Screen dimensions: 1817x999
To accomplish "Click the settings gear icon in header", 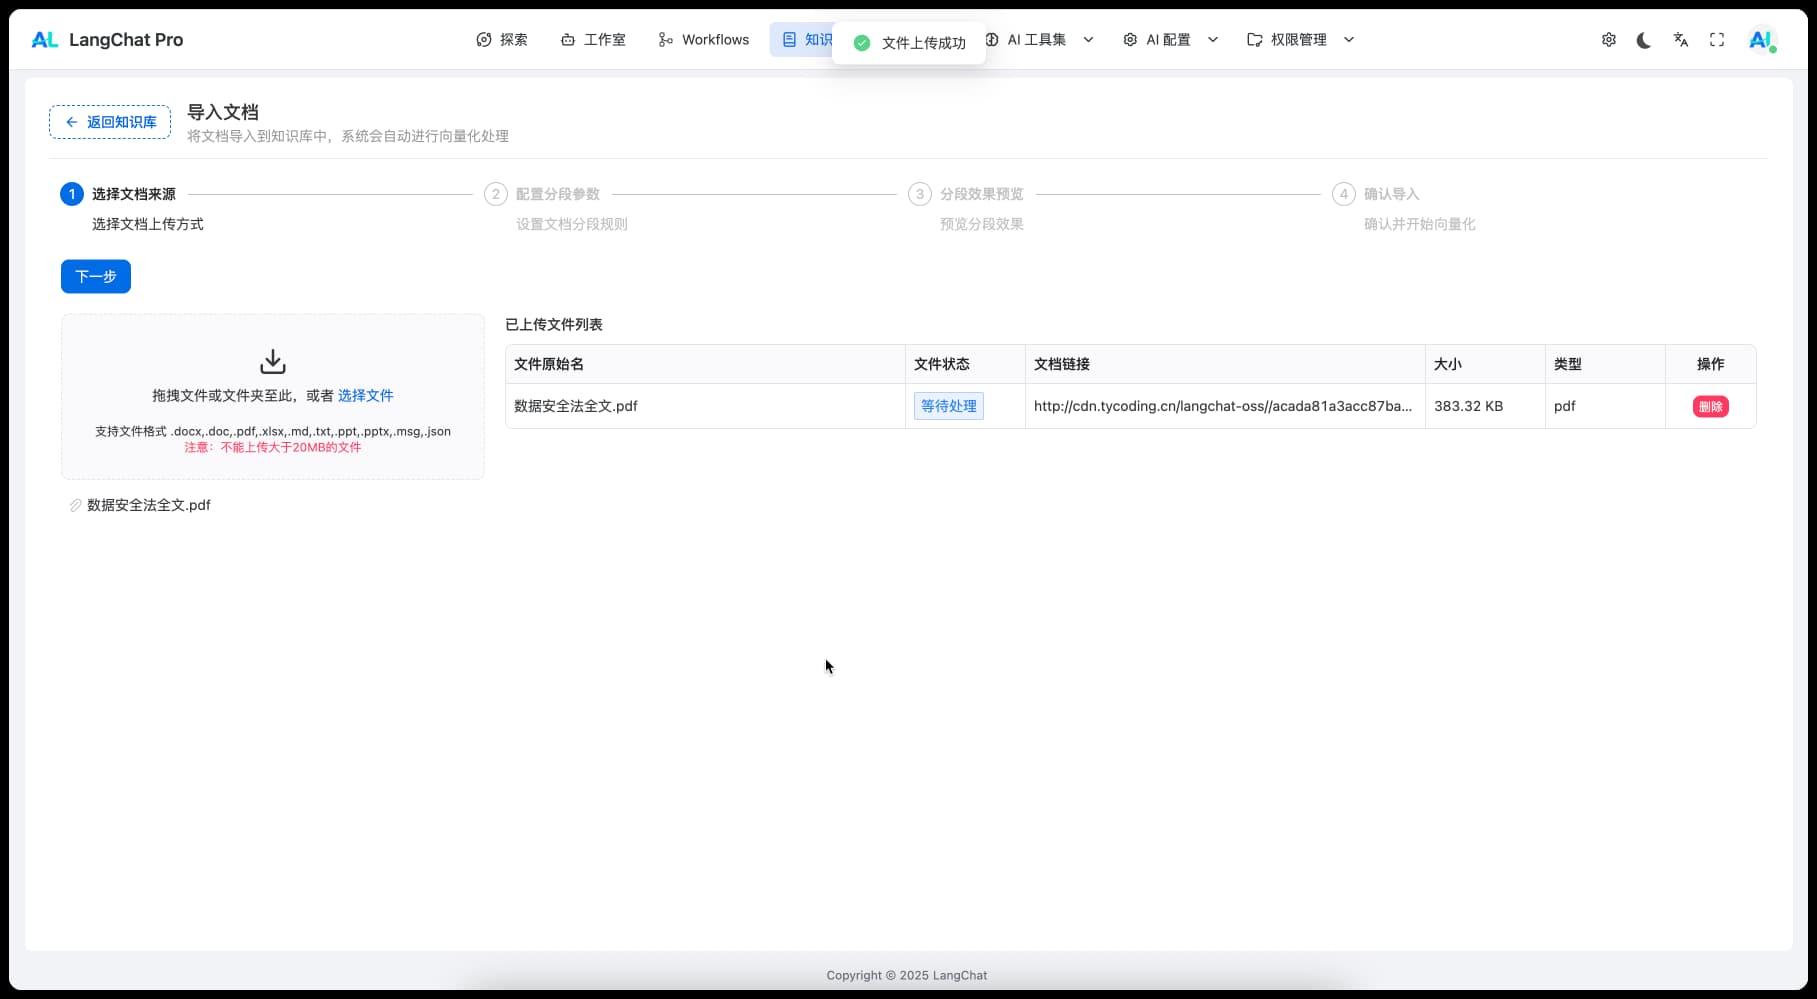I will tap(1608, 40).
